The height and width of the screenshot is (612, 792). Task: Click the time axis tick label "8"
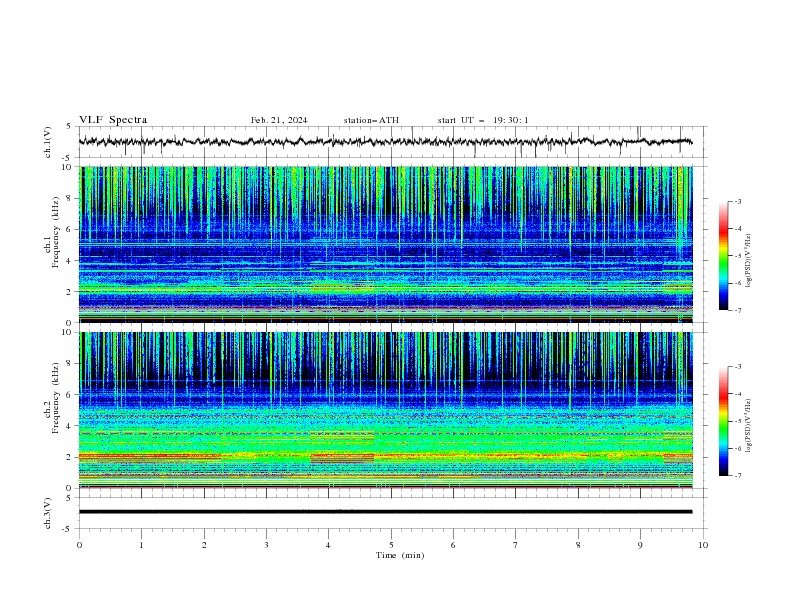(x=578, y=545)
